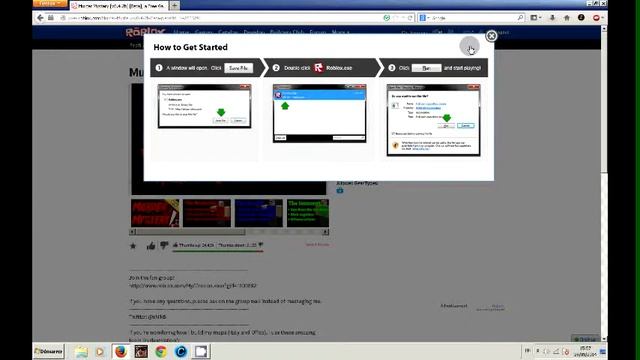Click the Run button in step 3
640x360 pixels.
coord(426,68)
